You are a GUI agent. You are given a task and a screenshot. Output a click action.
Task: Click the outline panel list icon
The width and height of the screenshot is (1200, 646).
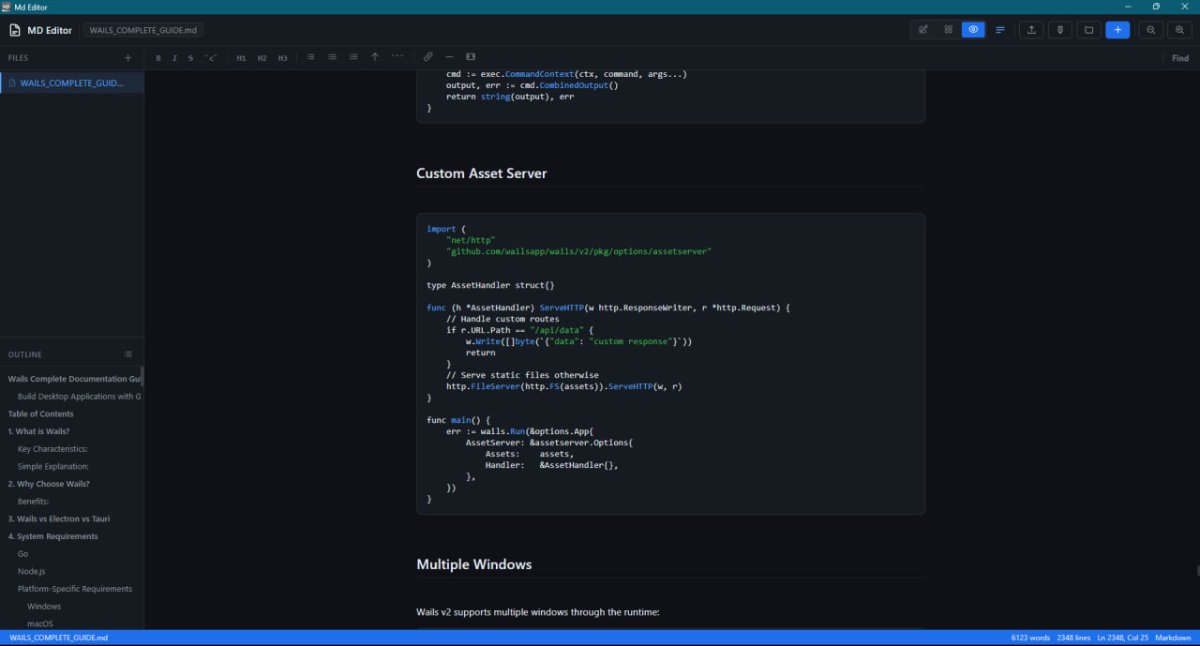point(128,354)
